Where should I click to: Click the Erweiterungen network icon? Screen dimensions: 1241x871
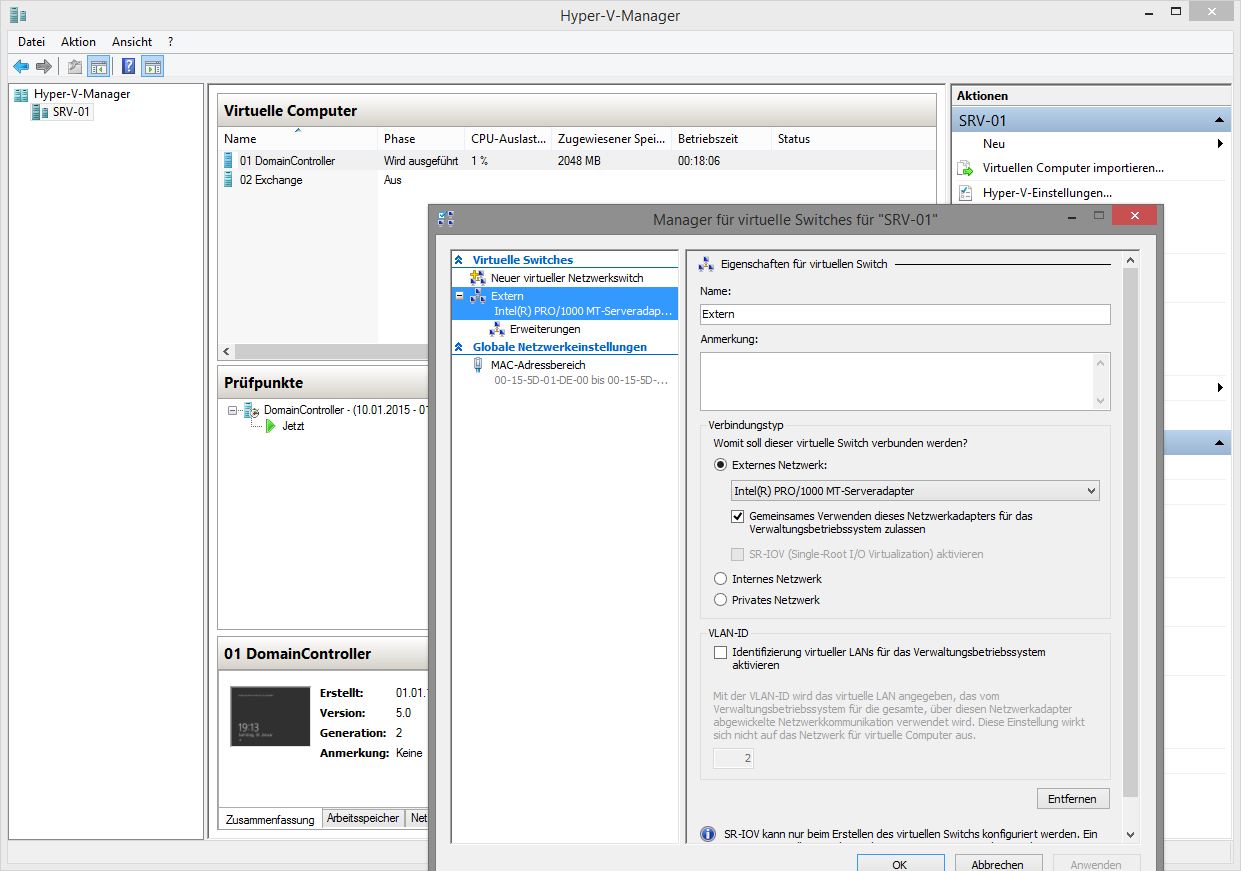coord(498,329)
